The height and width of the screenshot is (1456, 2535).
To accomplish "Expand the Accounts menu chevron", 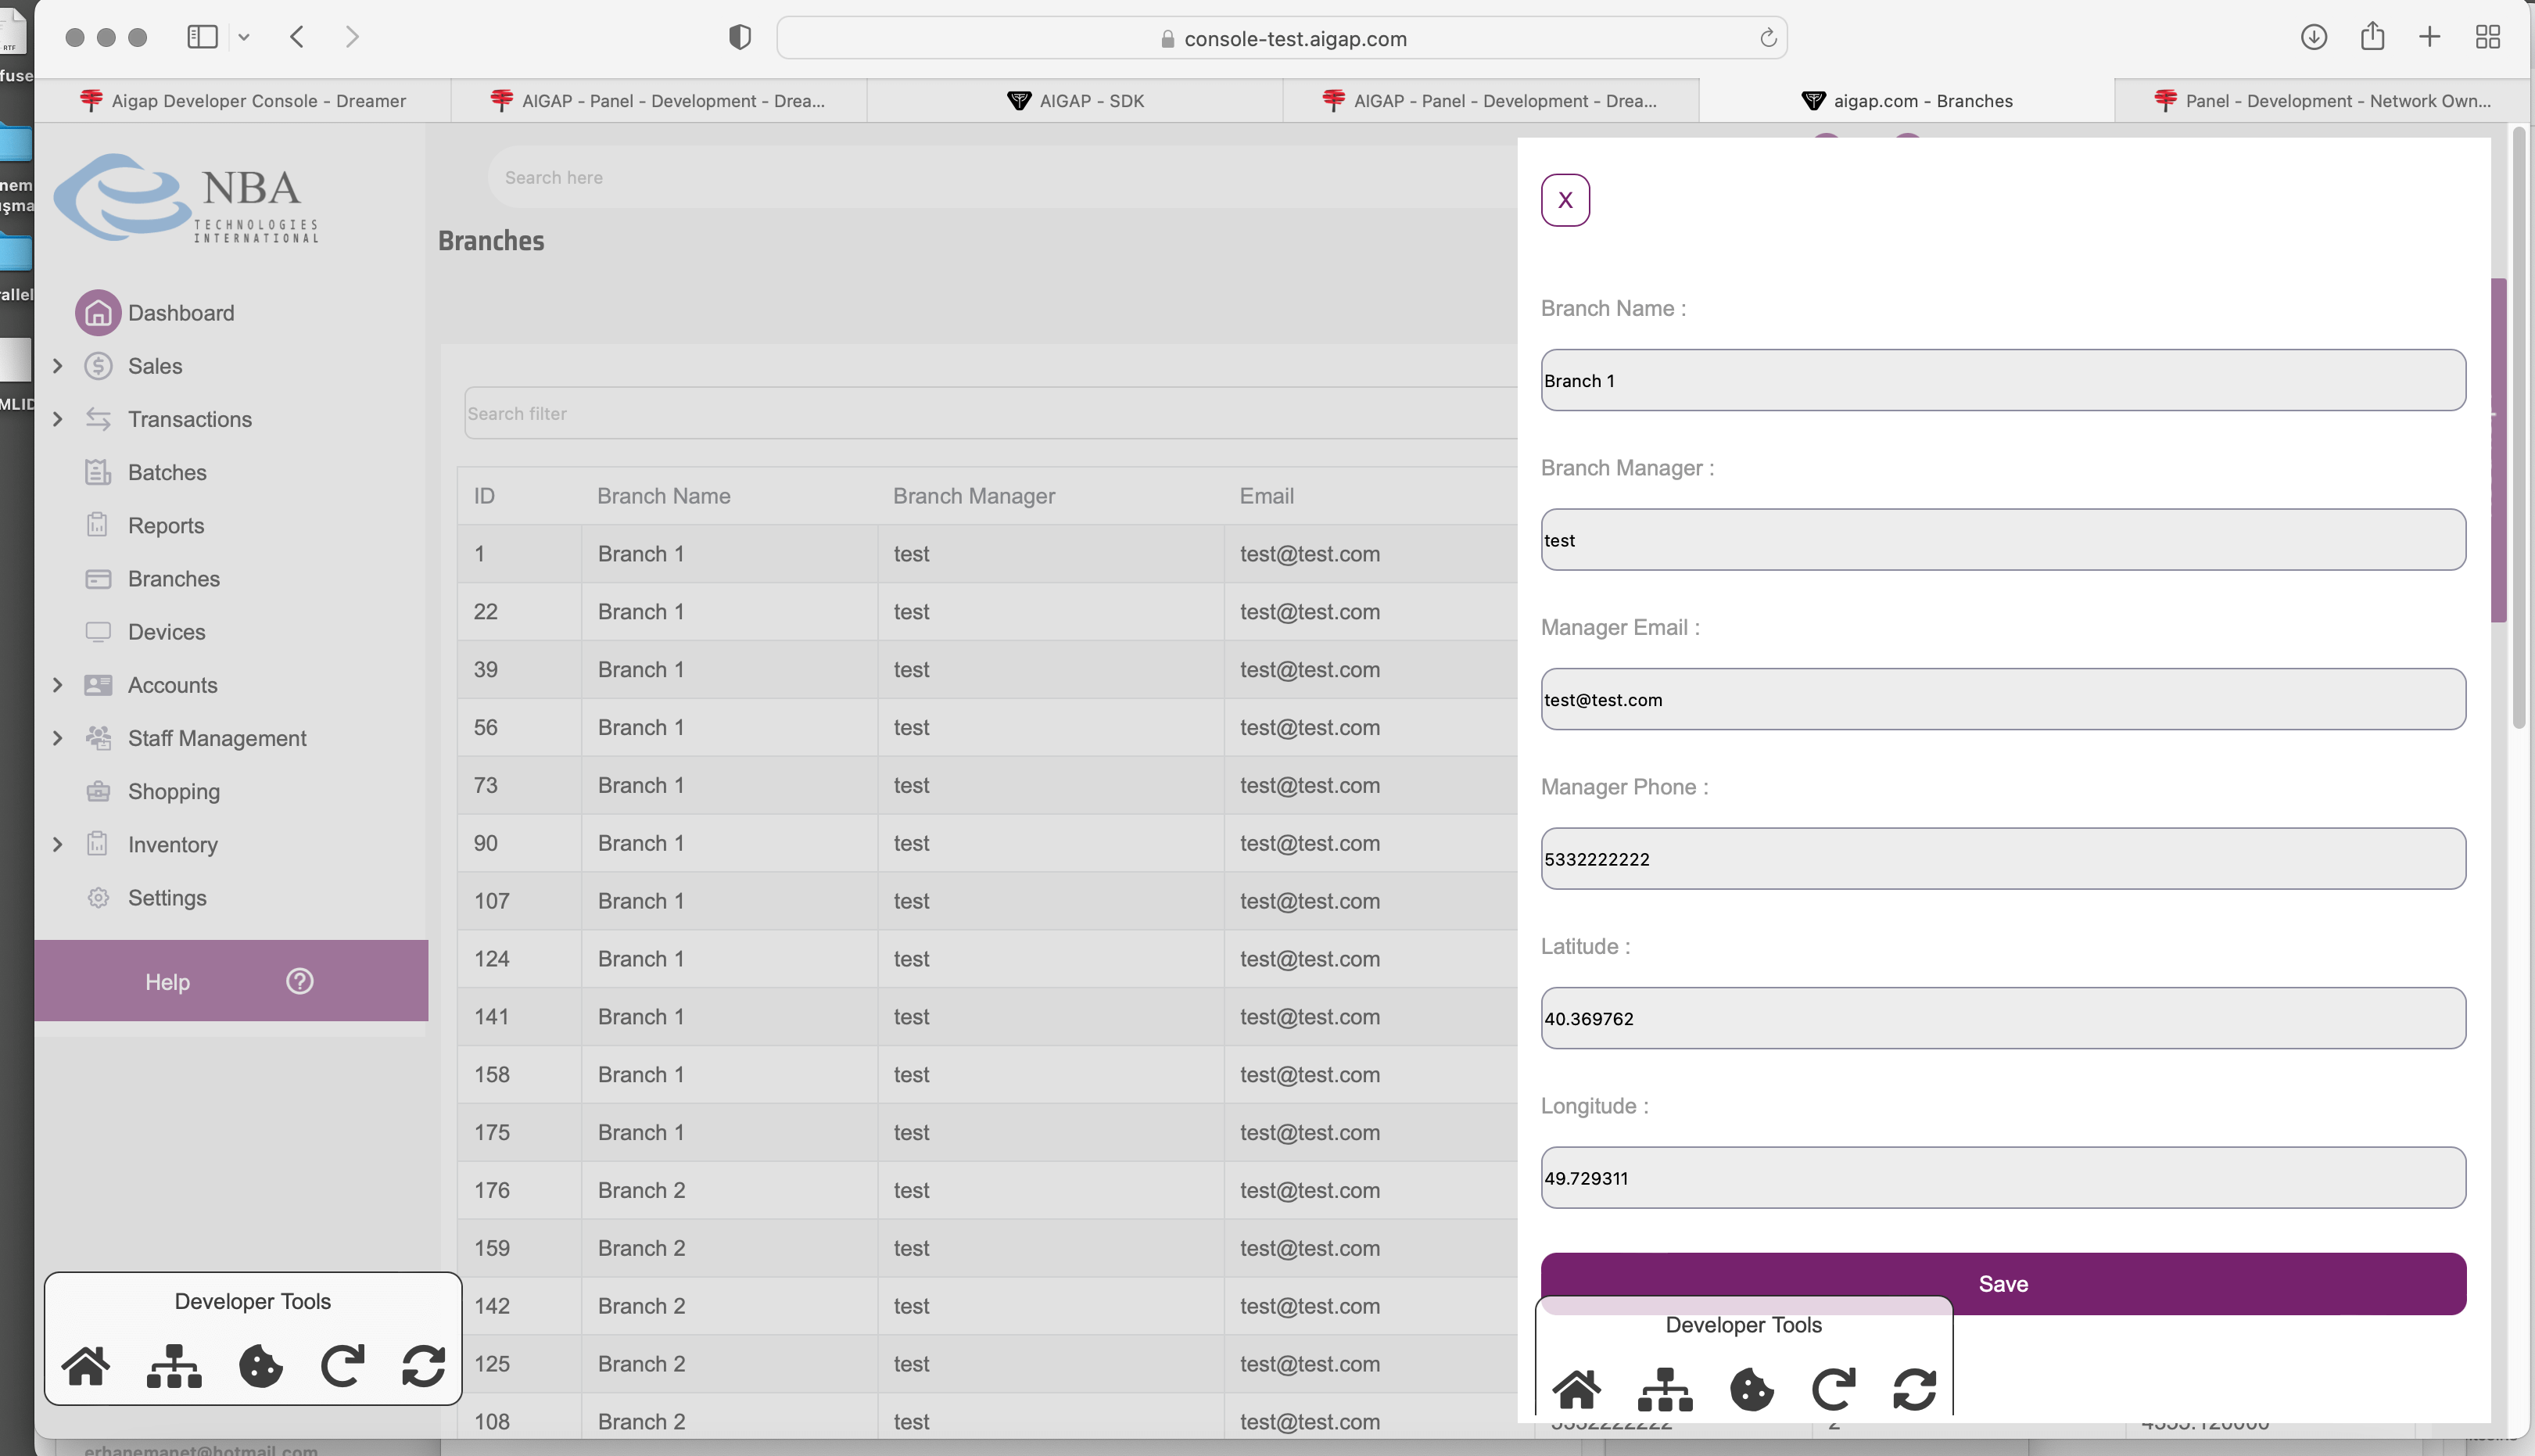I will [58, 685].
